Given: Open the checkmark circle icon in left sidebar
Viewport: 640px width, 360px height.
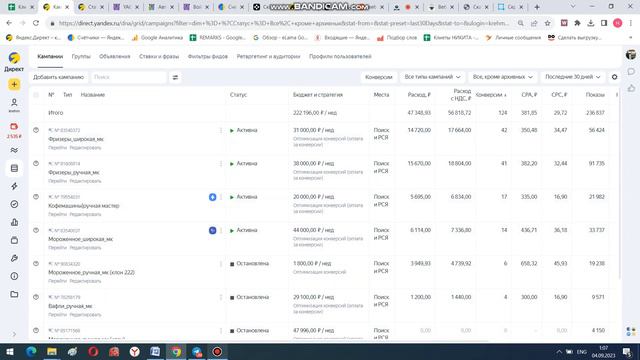Looking at the screenshot, I should coord(14,204).
